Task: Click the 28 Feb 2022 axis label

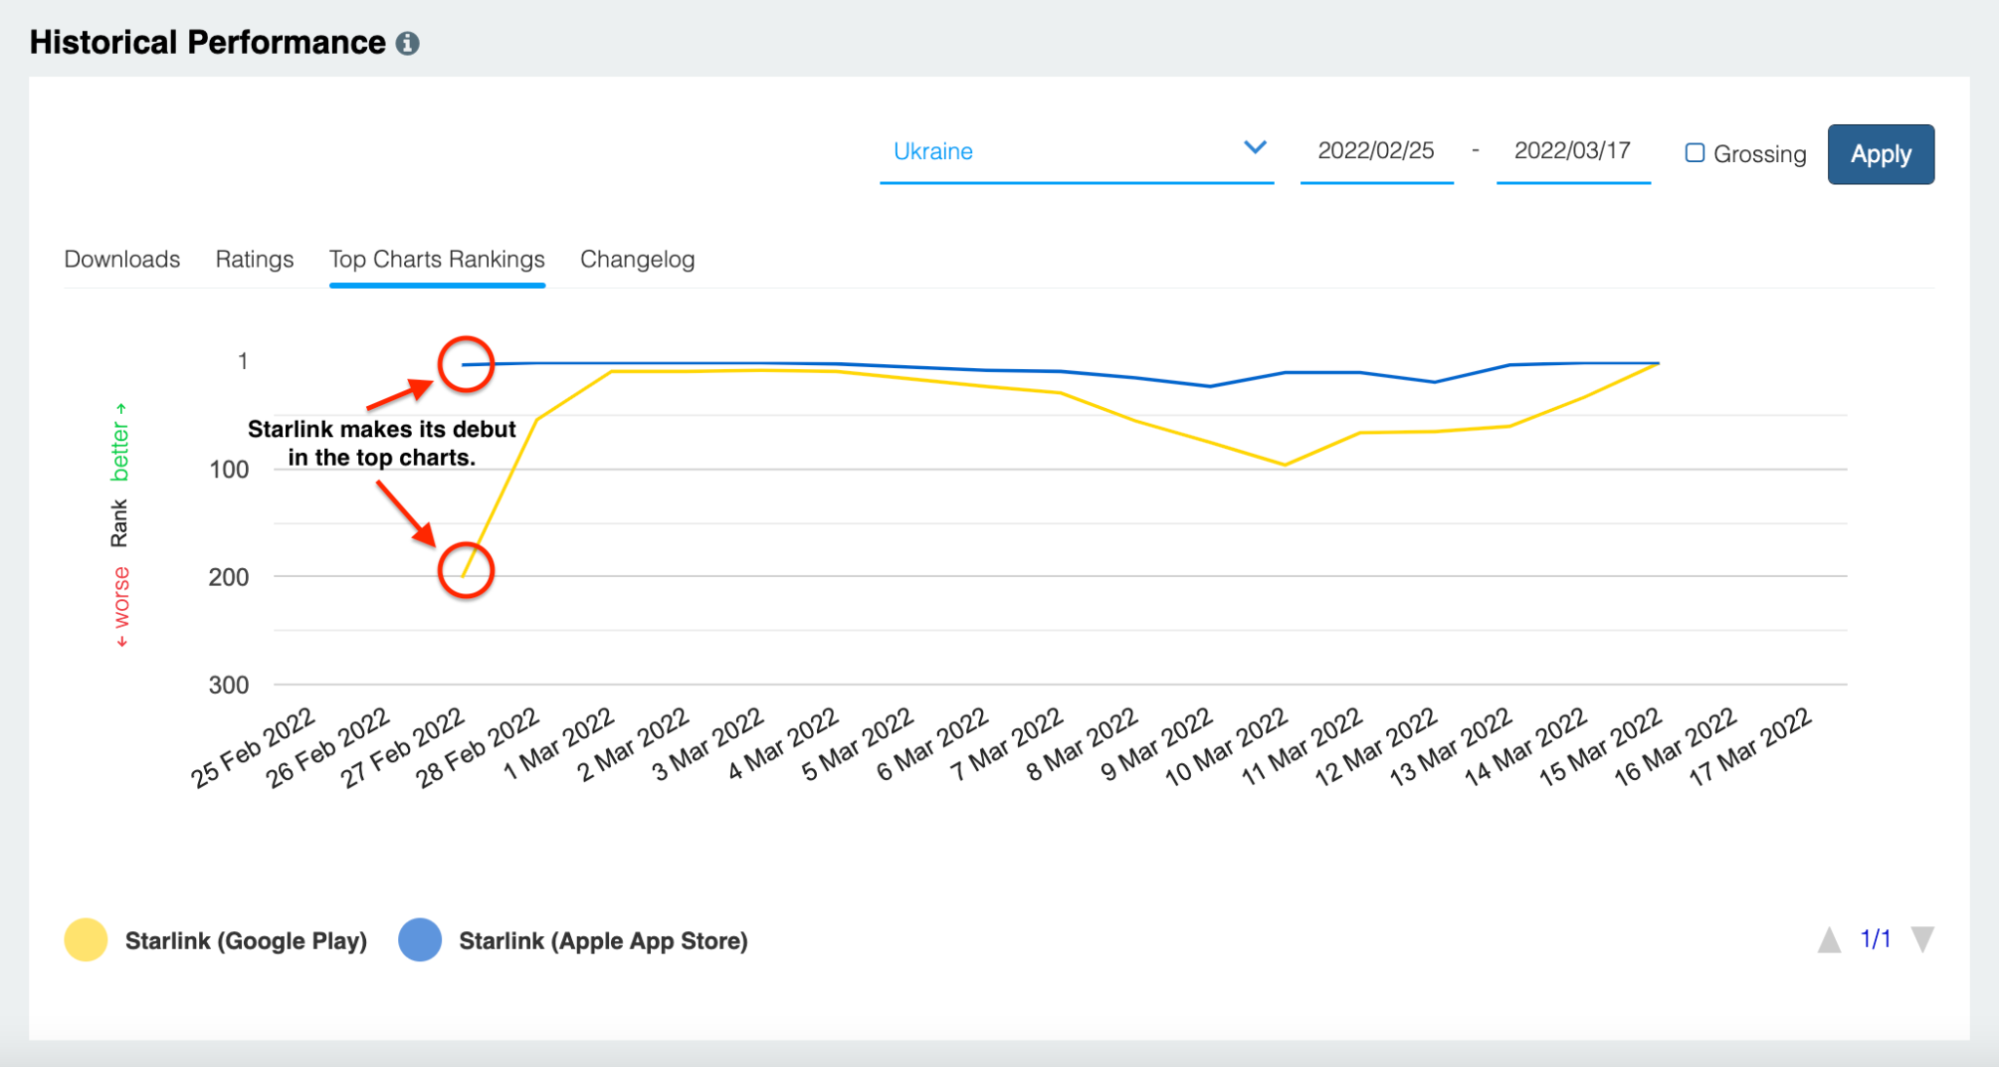Action: (x=477, y=747)
